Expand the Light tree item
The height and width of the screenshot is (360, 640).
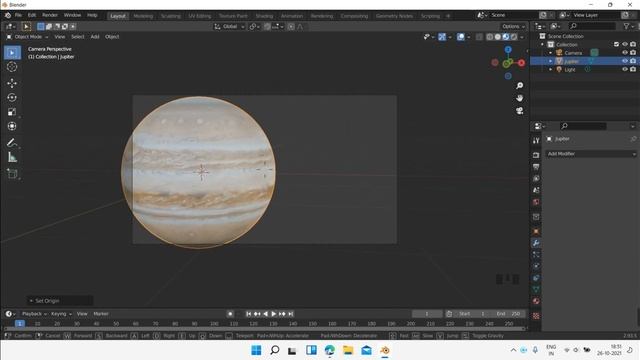[551, 69]
